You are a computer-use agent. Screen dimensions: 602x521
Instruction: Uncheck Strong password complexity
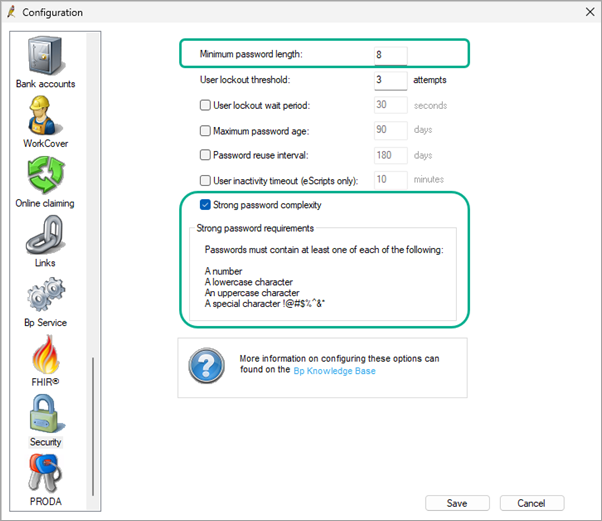coord(205,205)
